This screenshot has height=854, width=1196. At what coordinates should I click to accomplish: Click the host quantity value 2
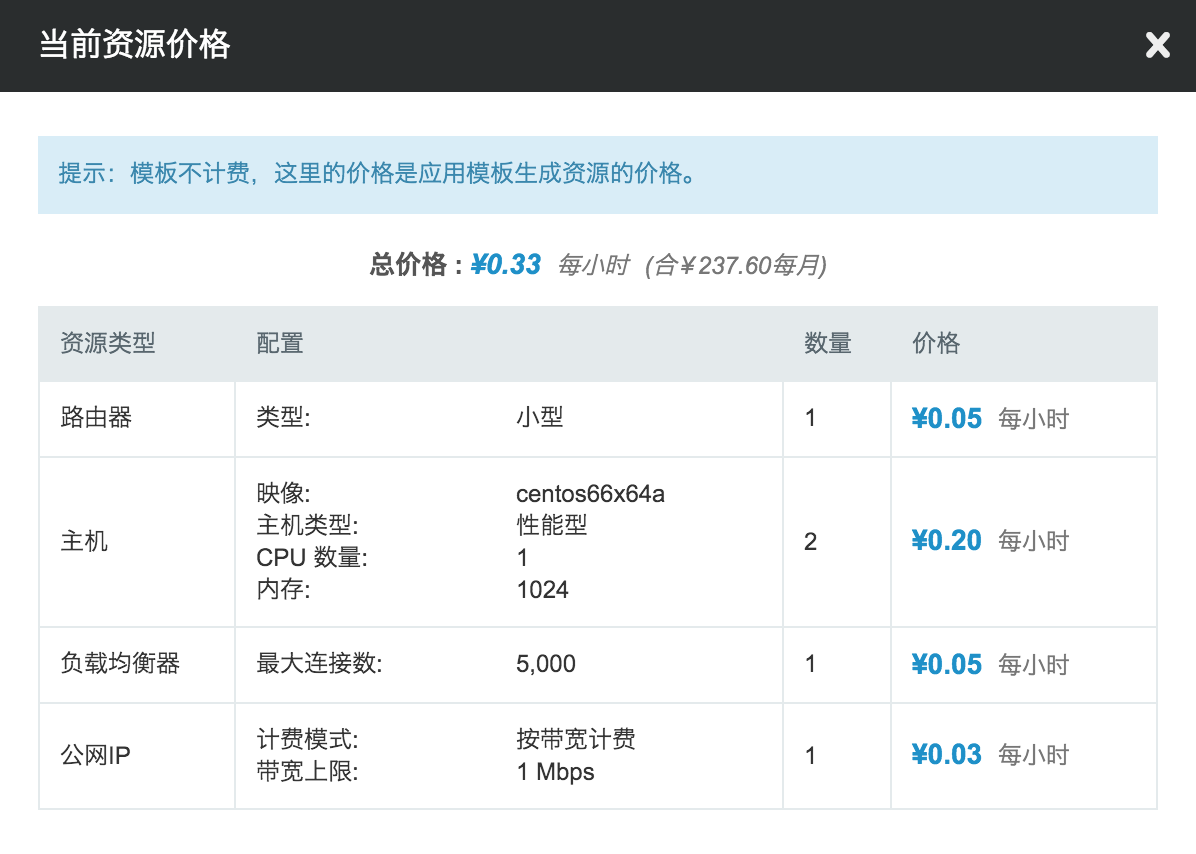811,542
